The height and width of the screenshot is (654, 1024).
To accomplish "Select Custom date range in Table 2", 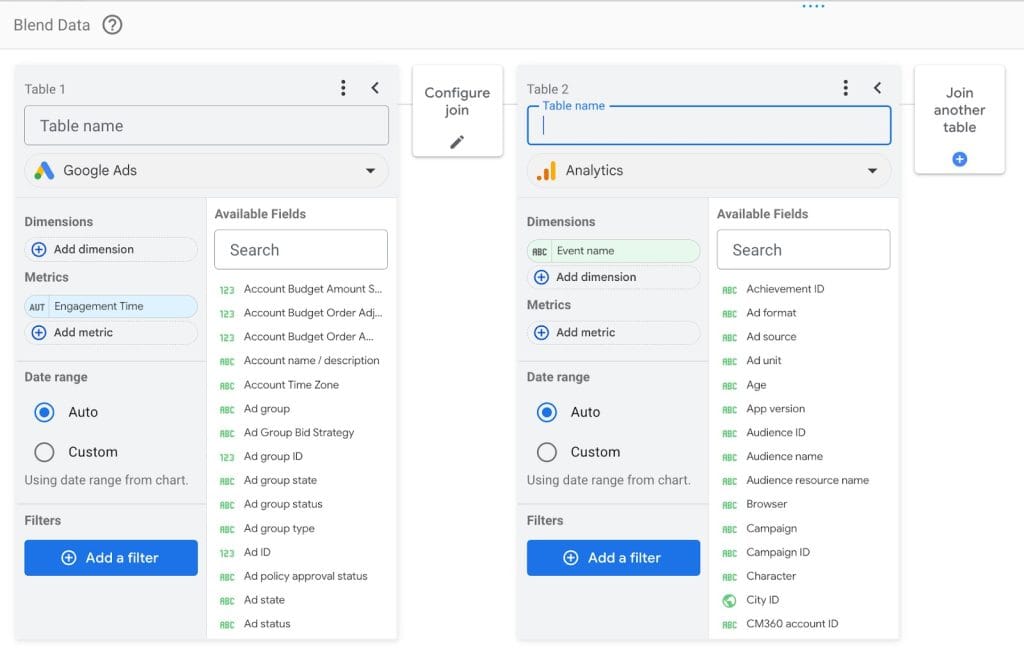I will [547, 452].
